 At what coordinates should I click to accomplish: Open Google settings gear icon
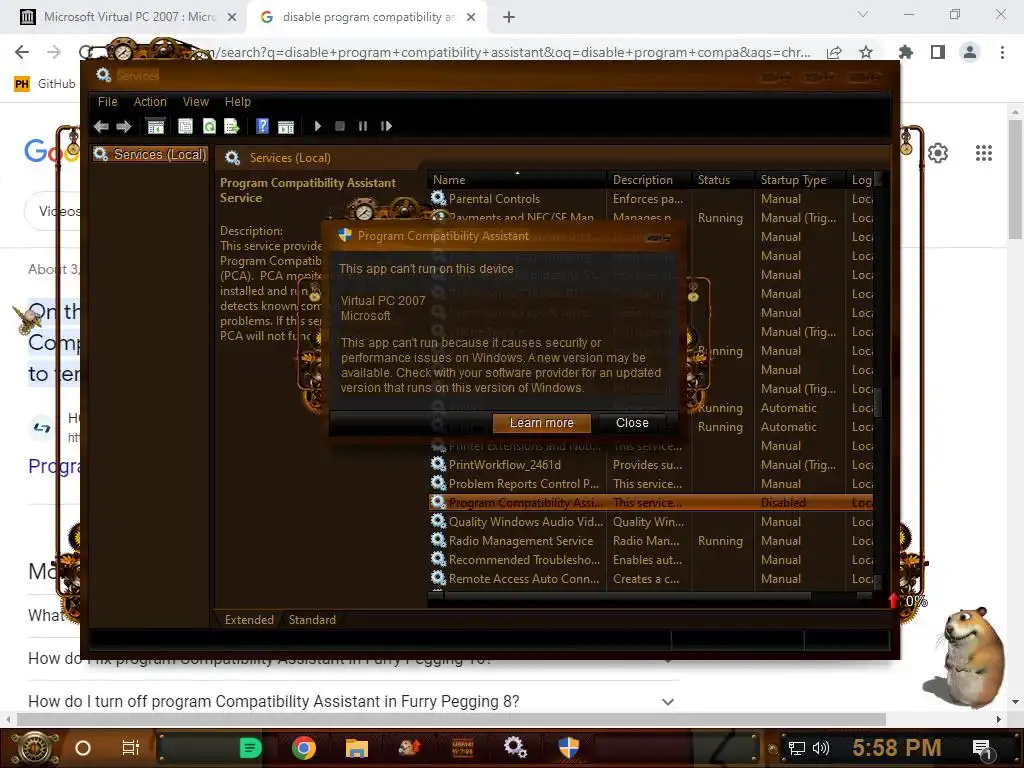point(938,153)
